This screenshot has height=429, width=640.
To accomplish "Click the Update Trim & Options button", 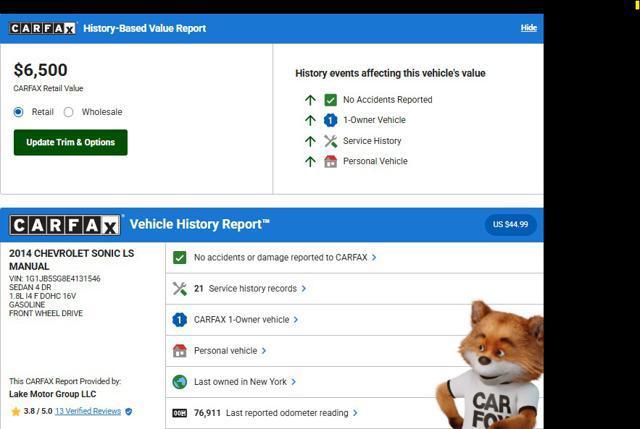I will point(71,142).
